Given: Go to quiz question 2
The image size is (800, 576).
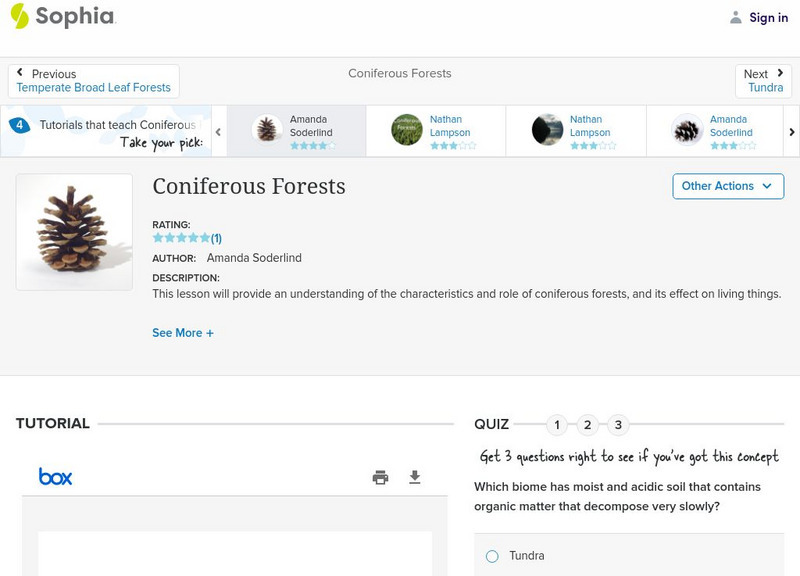Looking at the screenshot, I should coord(588,425).
